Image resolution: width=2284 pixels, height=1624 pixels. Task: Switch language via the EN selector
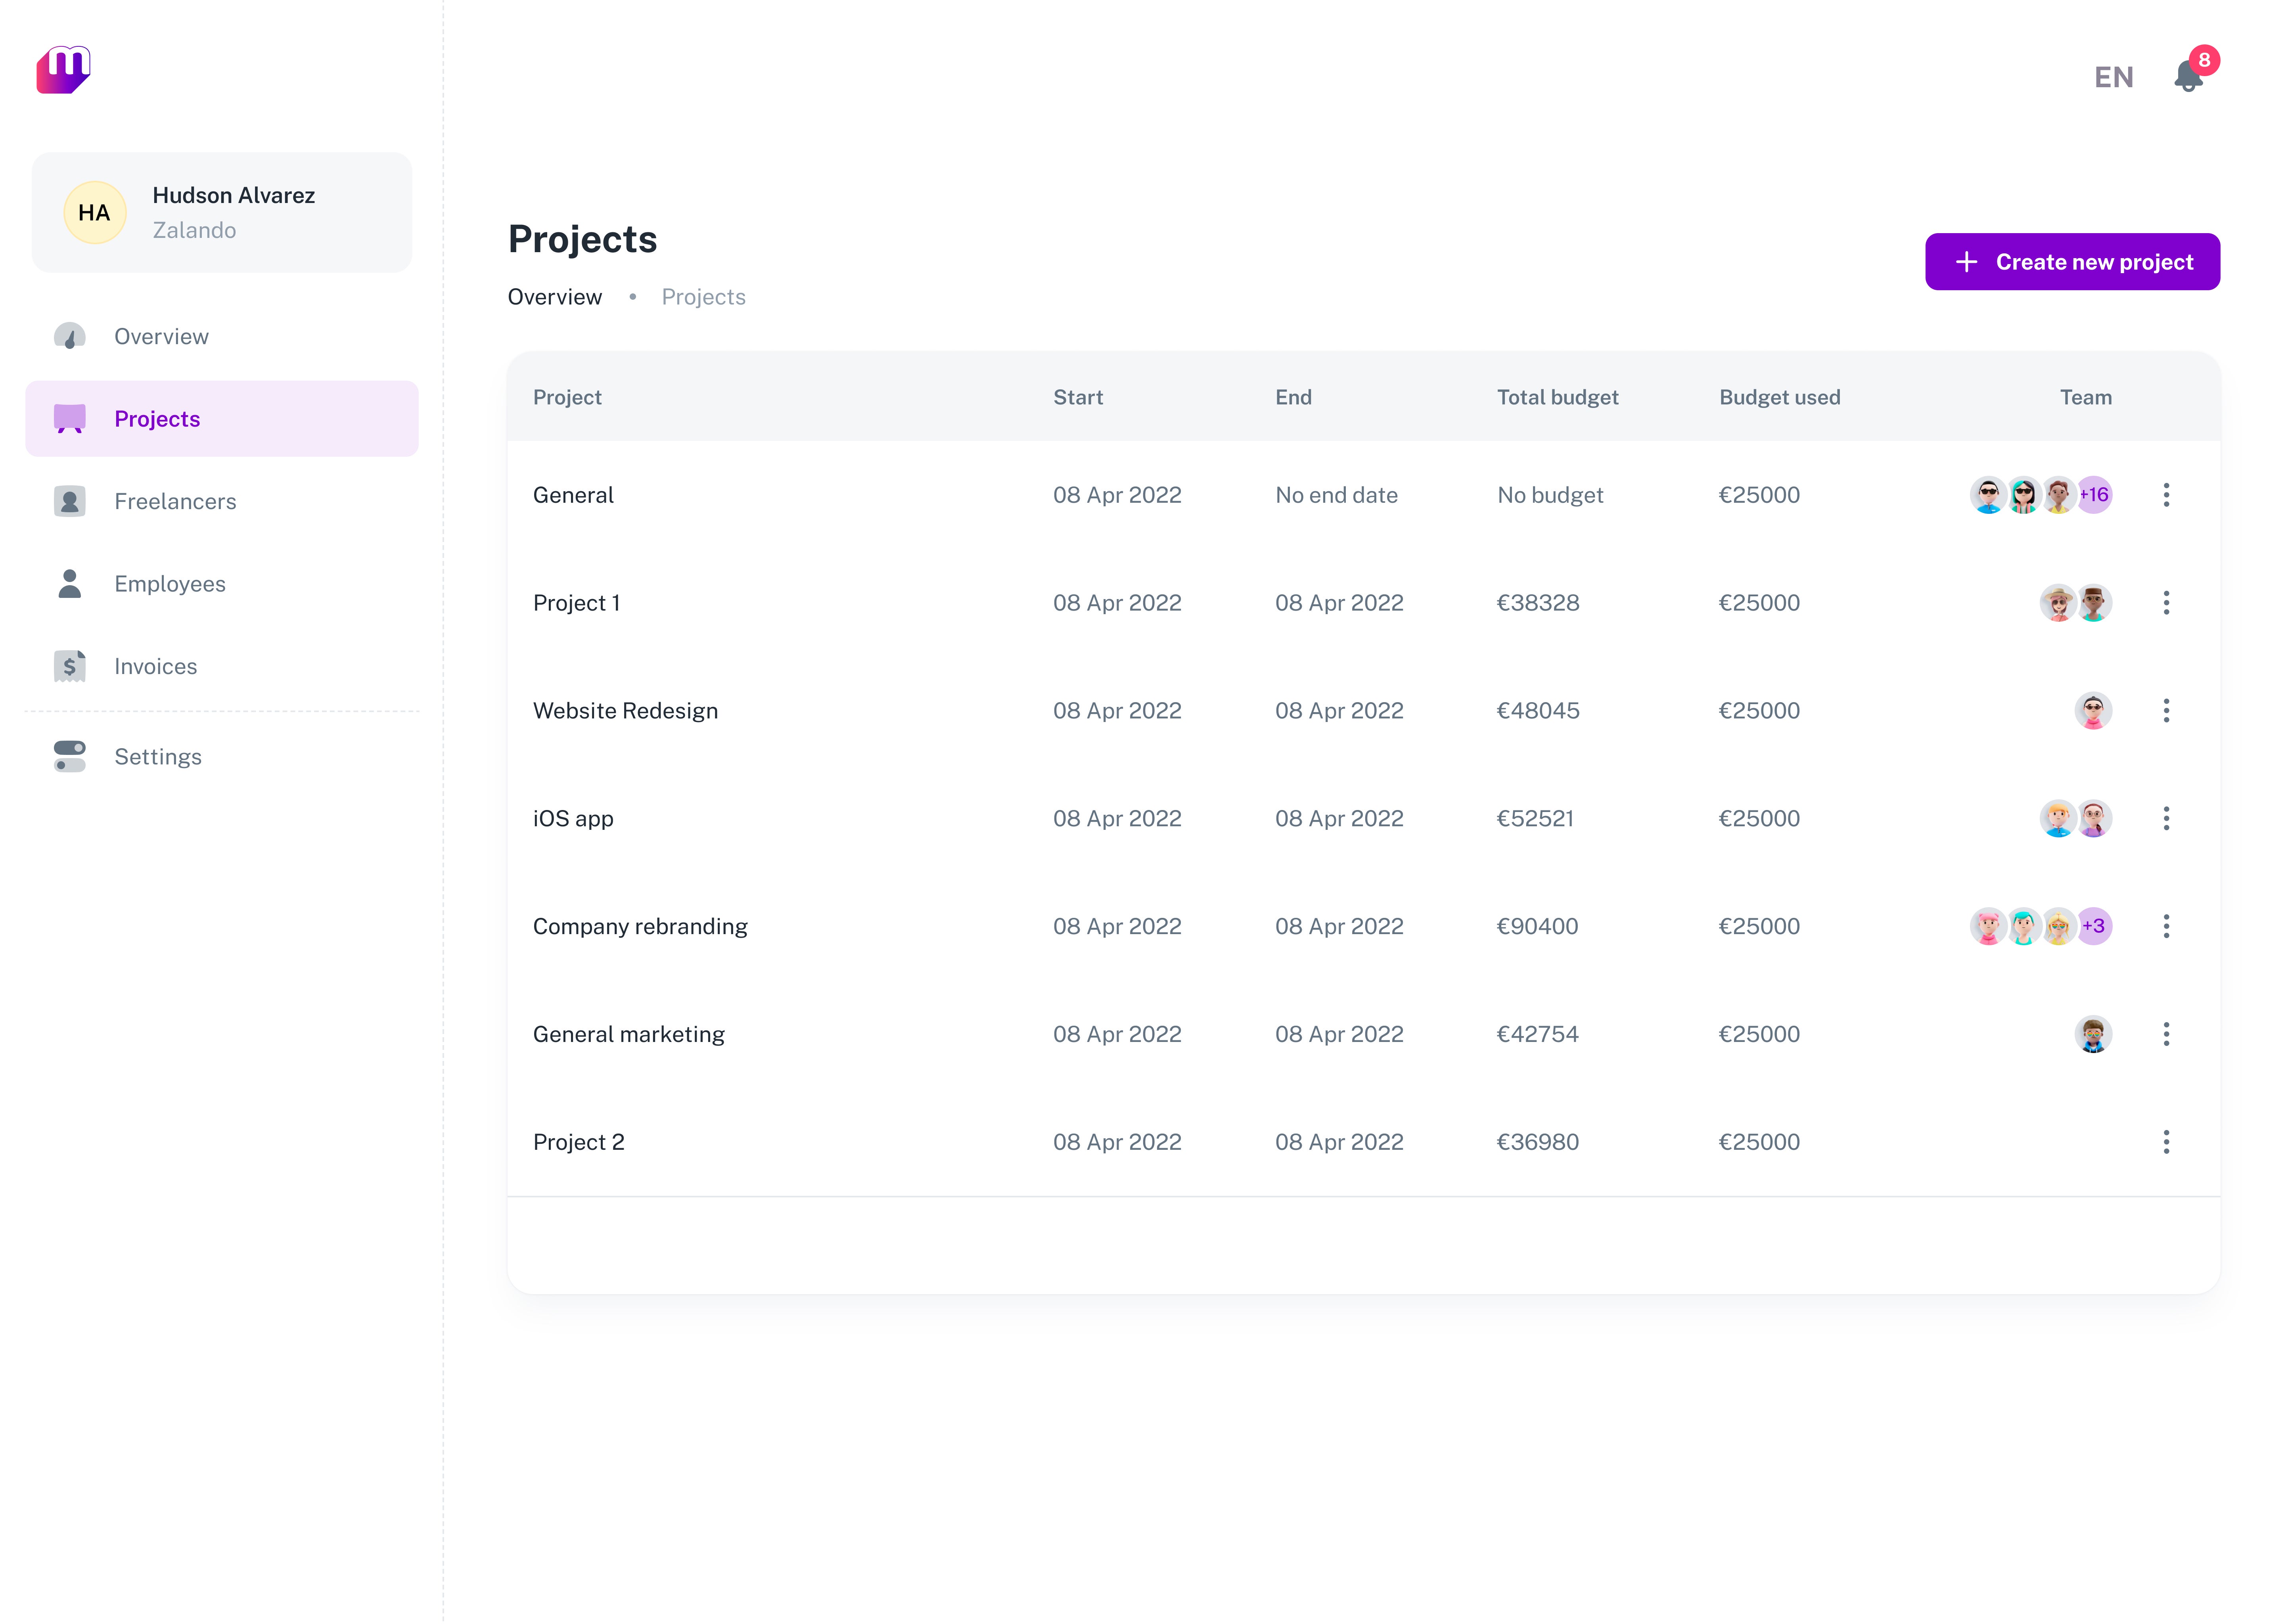2113,77
